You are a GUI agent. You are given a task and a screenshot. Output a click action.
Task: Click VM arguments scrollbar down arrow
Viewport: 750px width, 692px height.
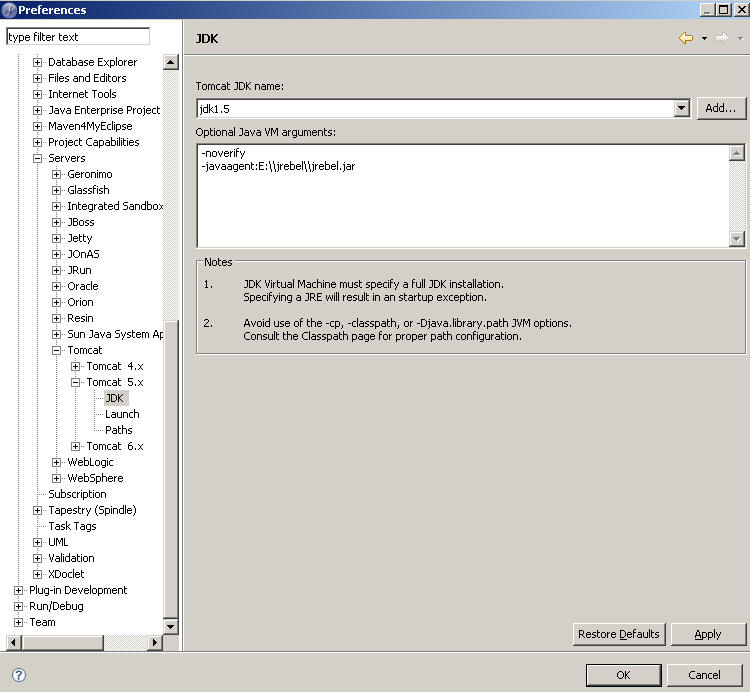[x=737, y=238]
